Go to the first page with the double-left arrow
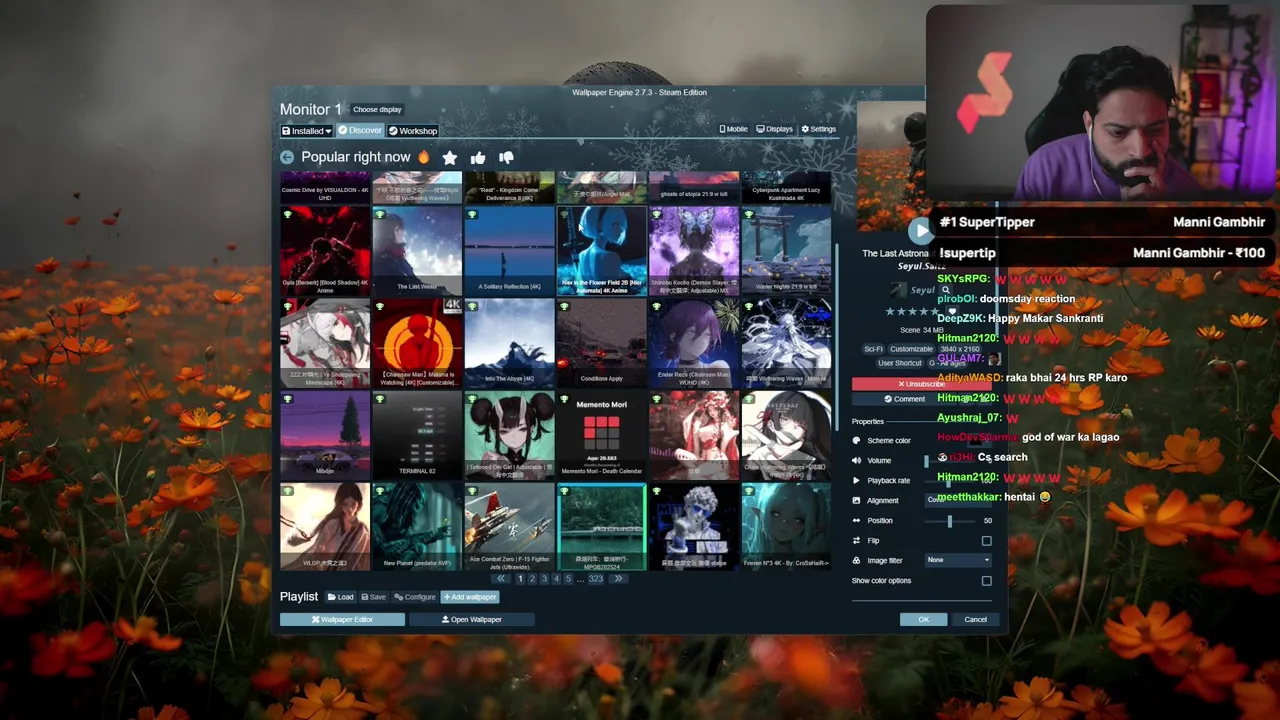1280x720 pixels. coord(501,579)
